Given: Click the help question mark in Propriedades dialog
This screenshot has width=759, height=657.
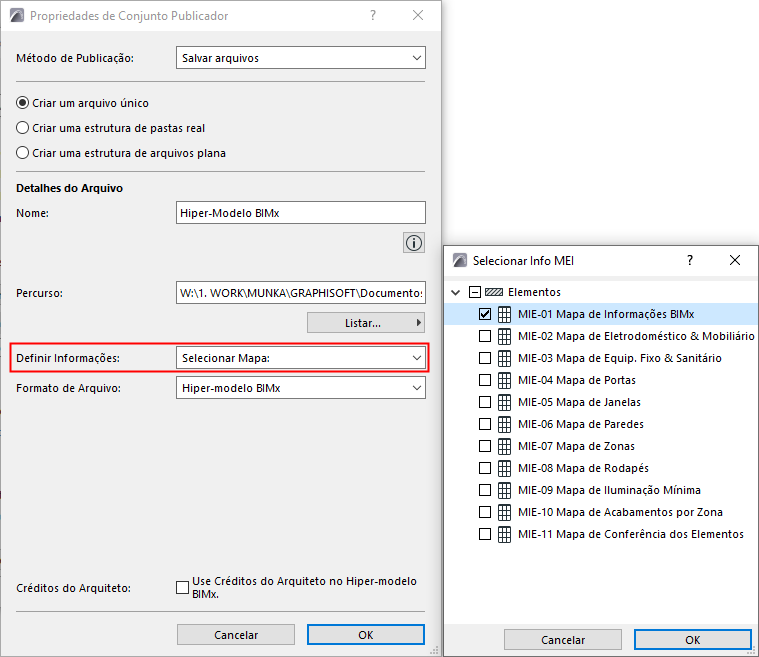Looking at the screenshot, I should click(x=373, y=15).
